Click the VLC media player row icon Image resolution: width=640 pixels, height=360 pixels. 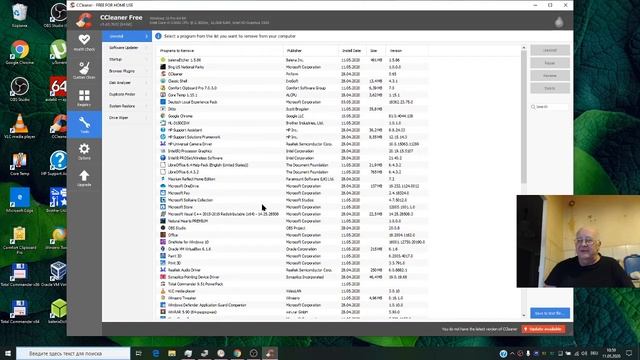(163, 291)
